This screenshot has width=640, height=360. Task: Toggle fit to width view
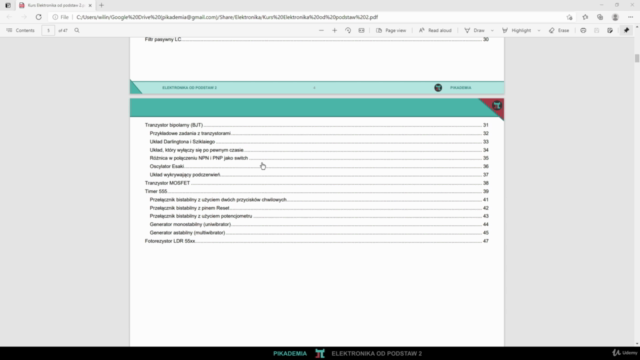361,31
